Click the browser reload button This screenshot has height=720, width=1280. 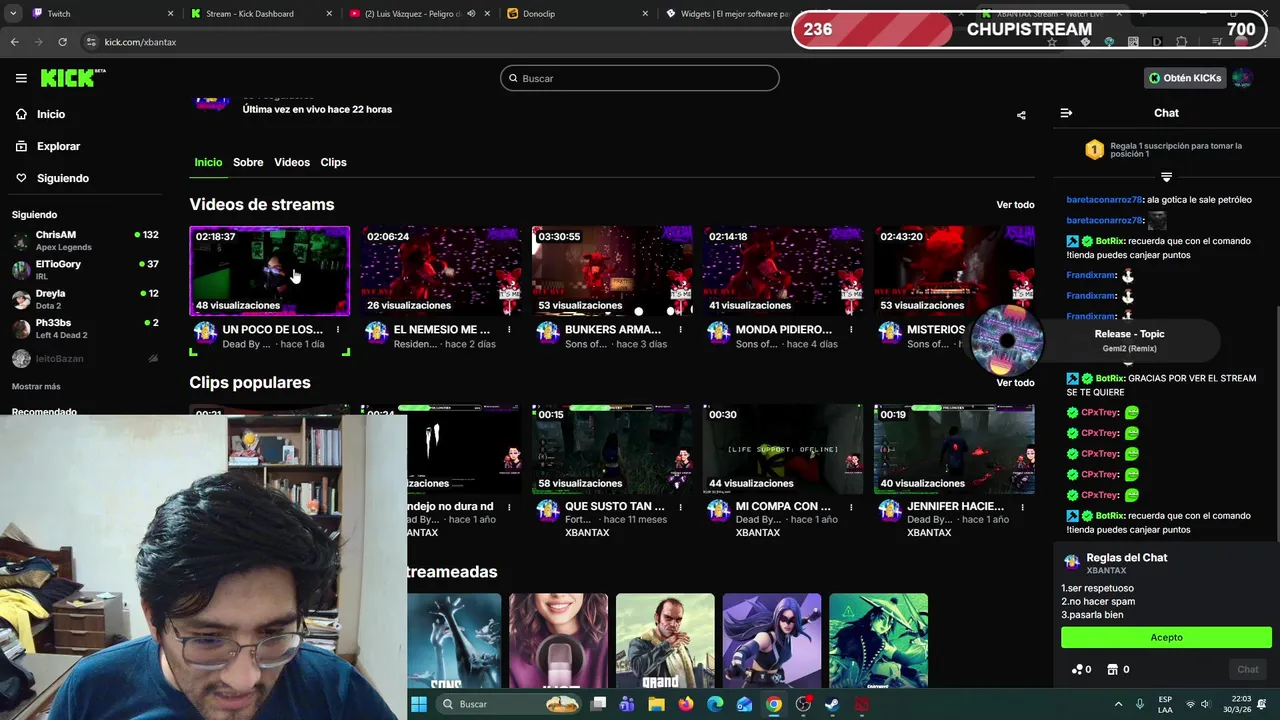click(62, 42)
